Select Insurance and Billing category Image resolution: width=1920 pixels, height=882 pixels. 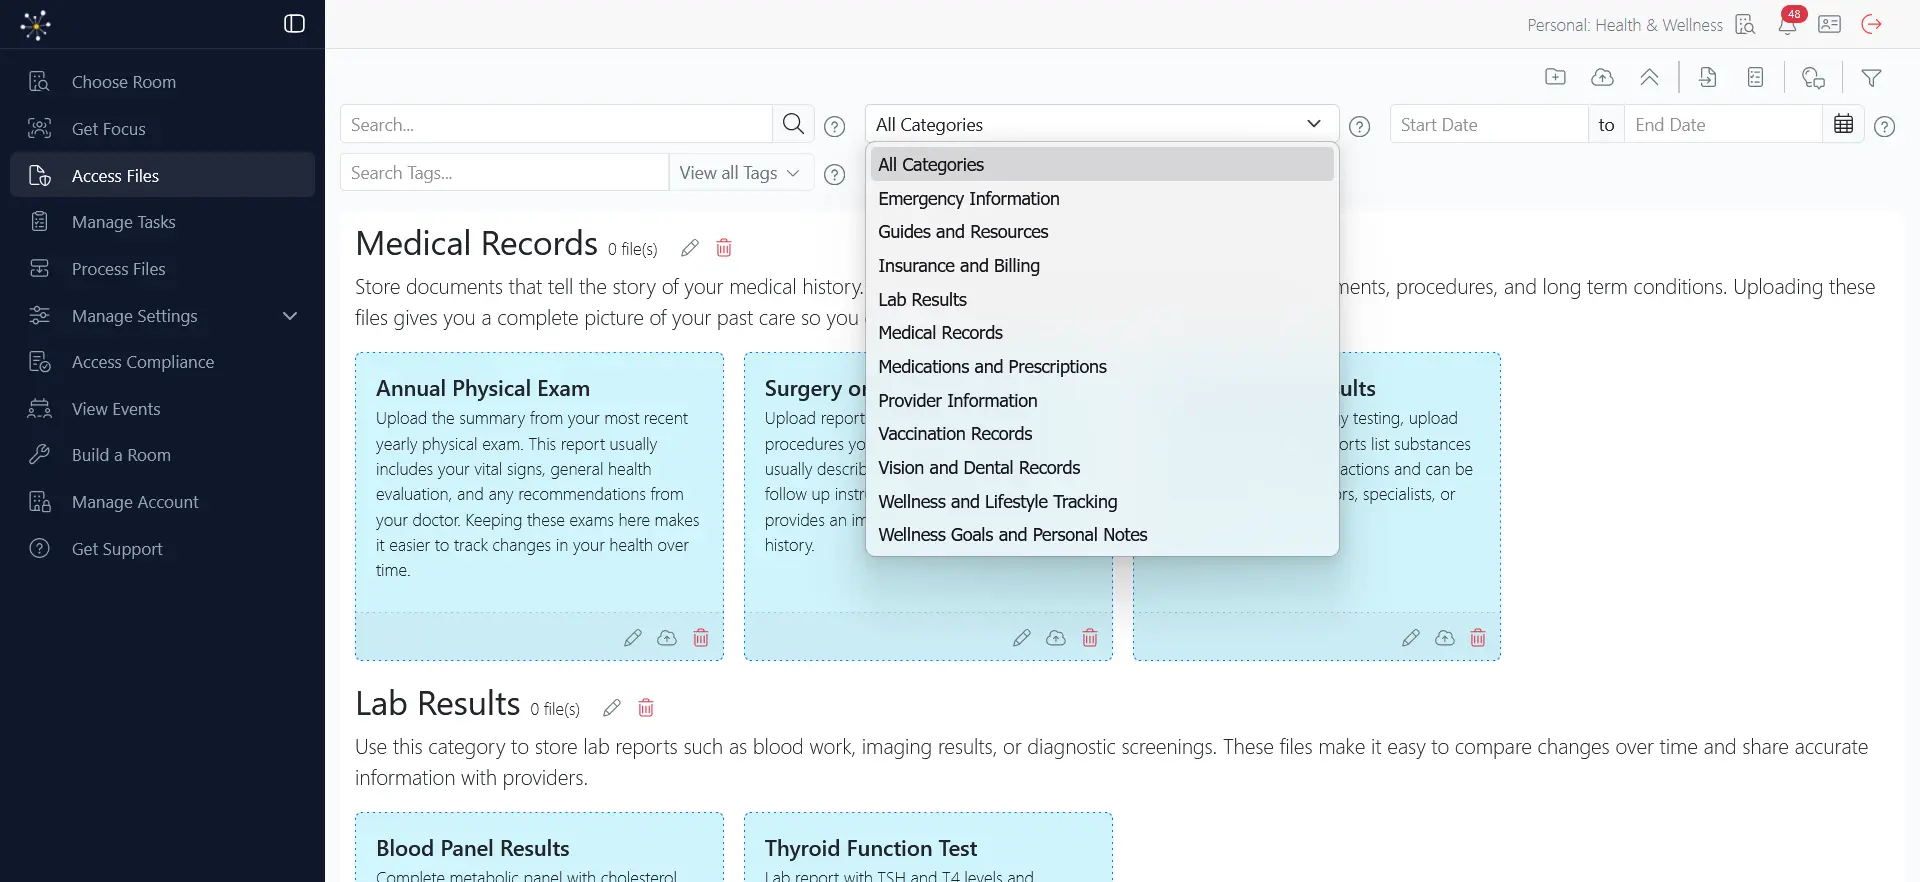[1102, 266]
